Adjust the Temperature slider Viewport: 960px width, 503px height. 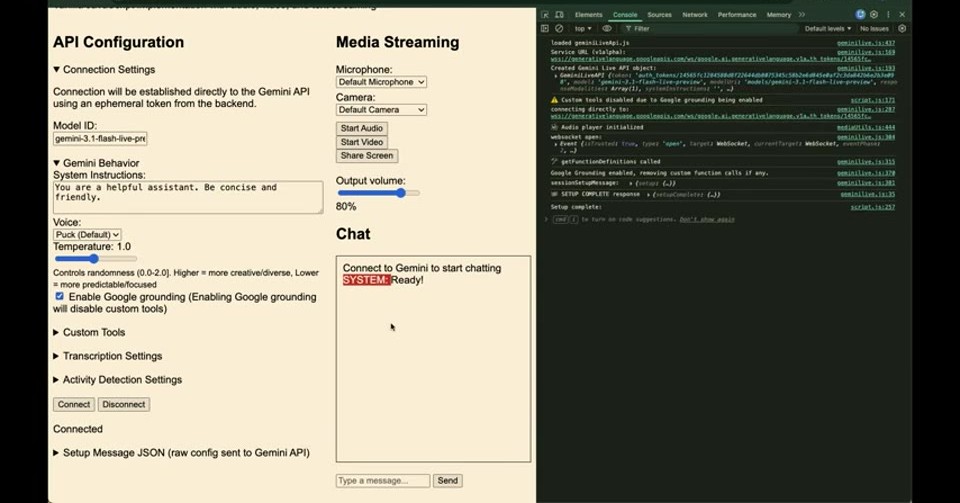pyautogui.click(x=95, y=259)
